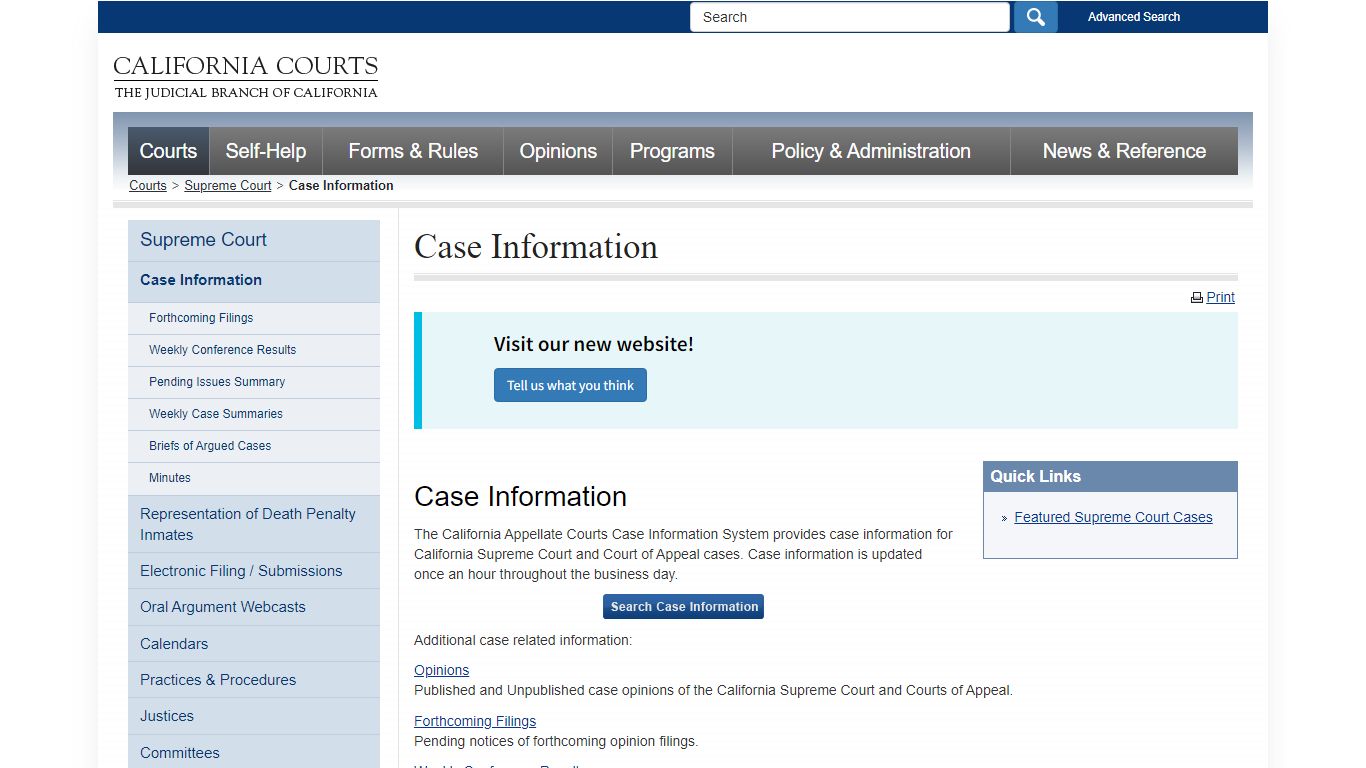Open Committees in the sidebar
1366x768 pixels.
(254, 753)
